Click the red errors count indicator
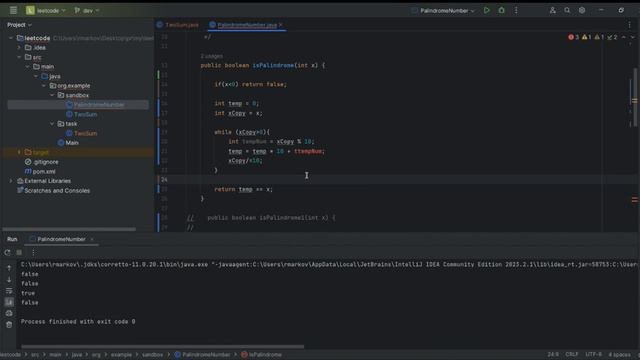Image resolution: width=640 pixels, height=360 pixels. pyautogui.click(x=573, y=37)
